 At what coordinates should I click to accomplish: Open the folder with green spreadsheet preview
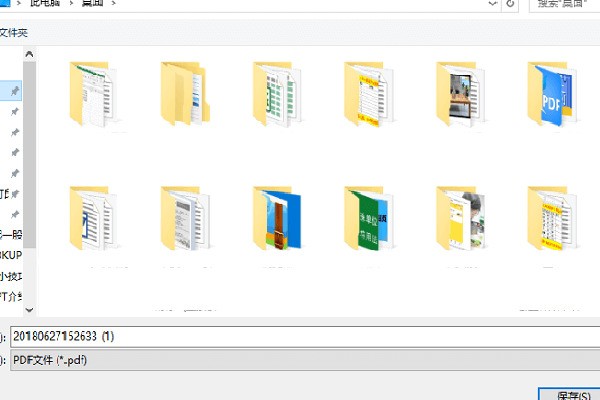277,95
